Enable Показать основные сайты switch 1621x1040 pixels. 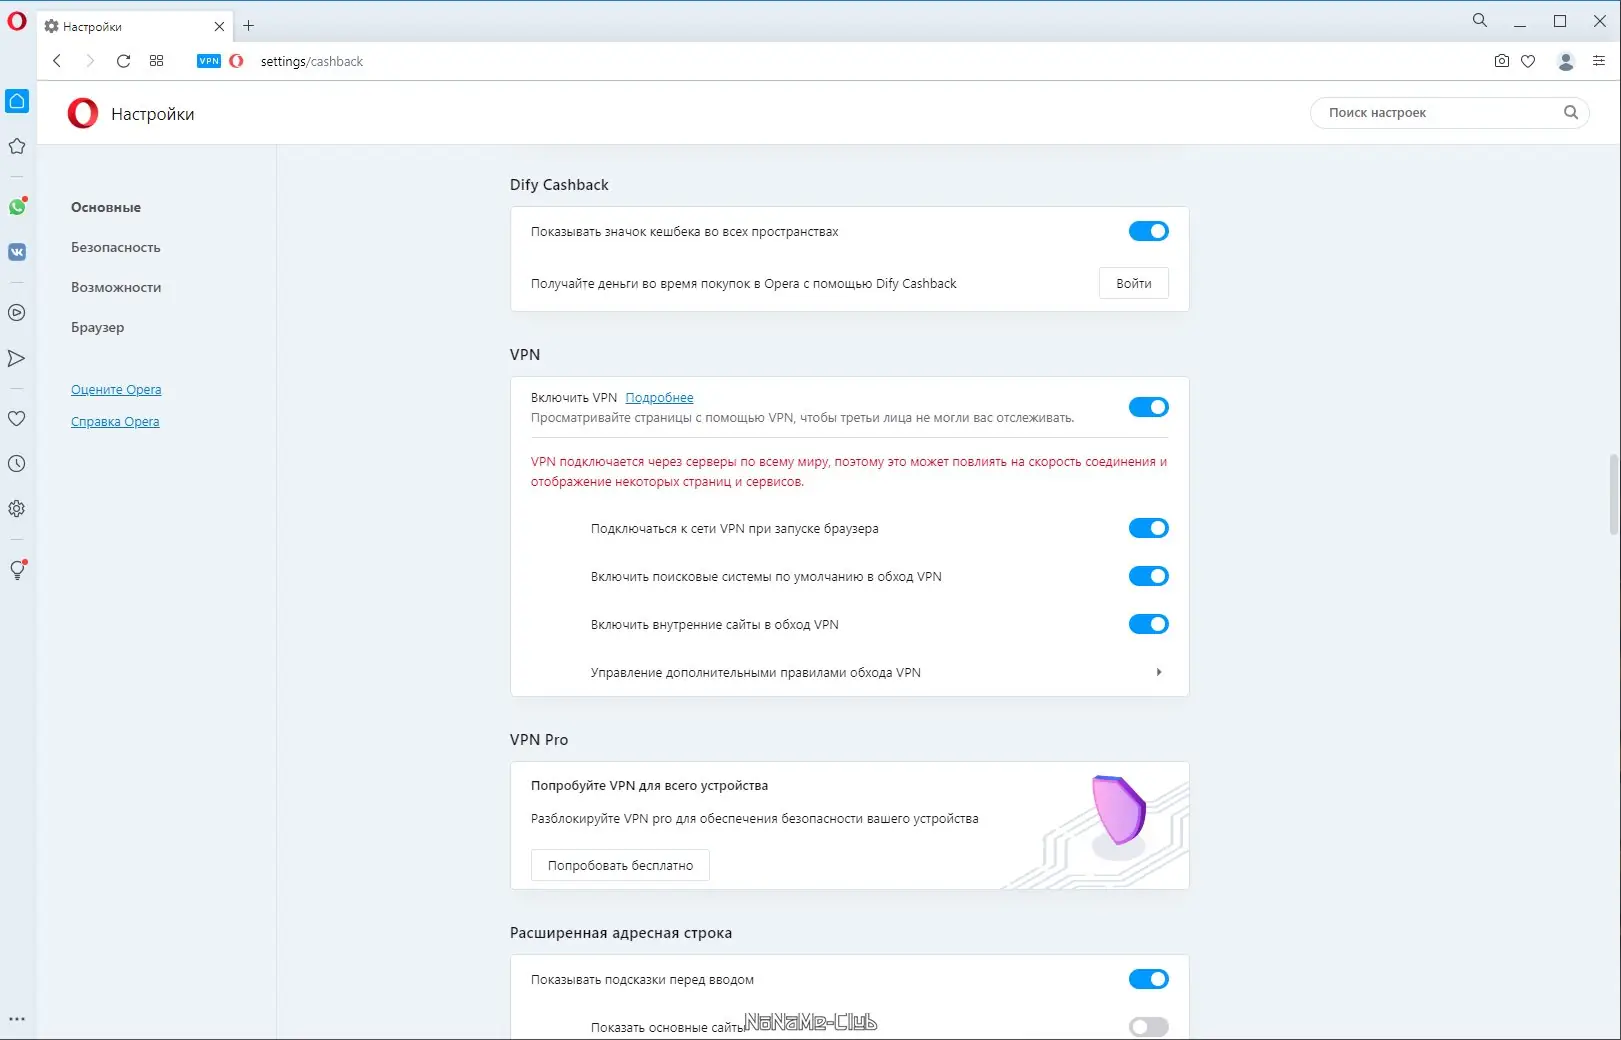click(x=1148, y=1027)
